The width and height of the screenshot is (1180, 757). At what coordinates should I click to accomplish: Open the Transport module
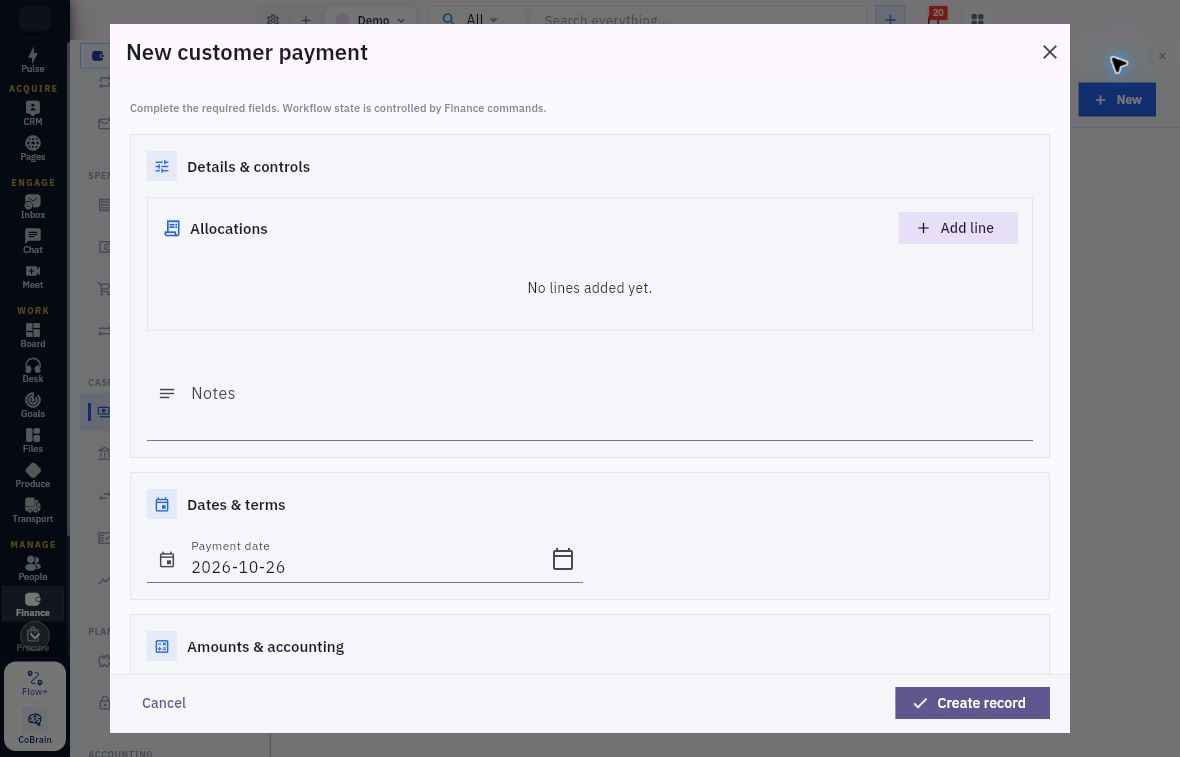(x=32, y=510)
